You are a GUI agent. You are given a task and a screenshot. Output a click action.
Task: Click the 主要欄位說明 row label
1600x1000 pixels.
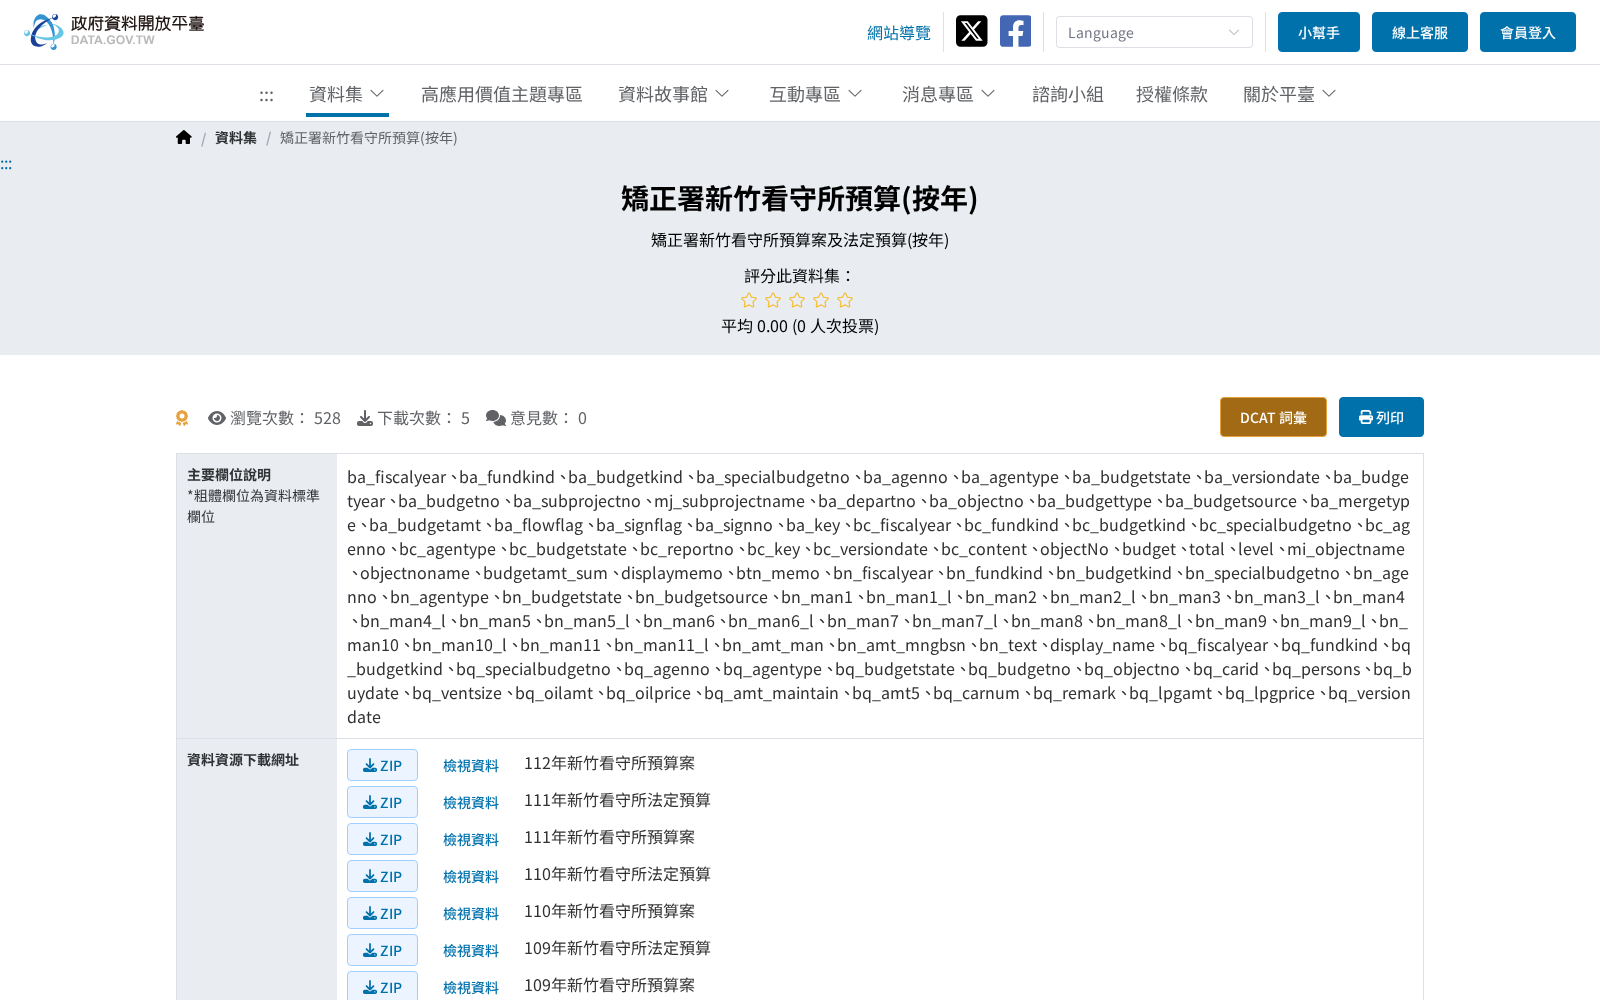[229, 475]
